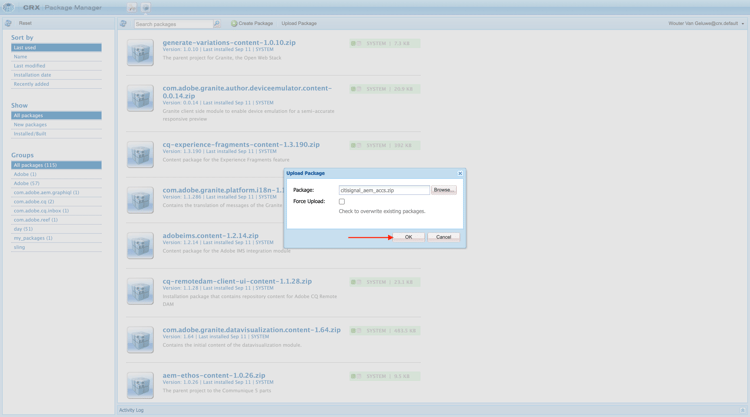Click the refresh icon beside Reset
The height and width of the screenshot is (417, 750).
(8, 23)
